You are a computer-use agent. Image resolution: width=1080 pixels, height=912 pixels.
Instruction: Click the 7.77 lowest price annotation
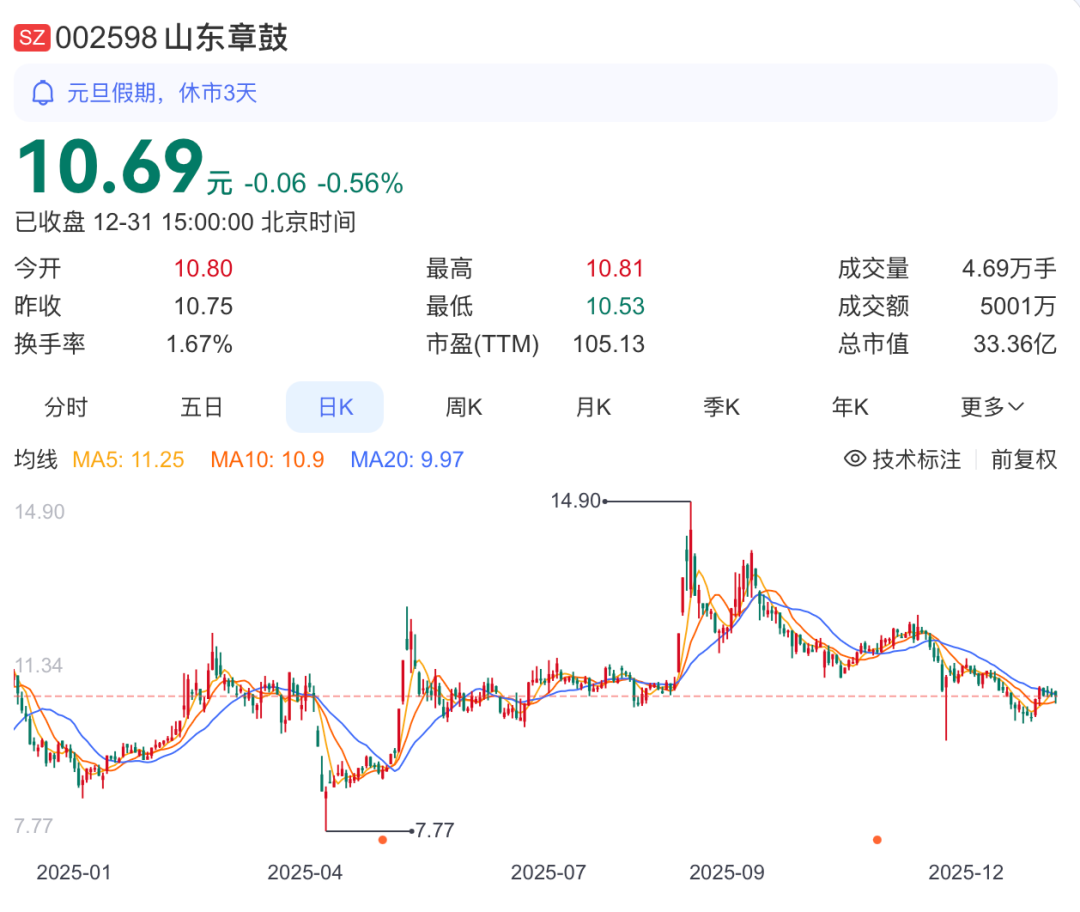tap(434, 830)
